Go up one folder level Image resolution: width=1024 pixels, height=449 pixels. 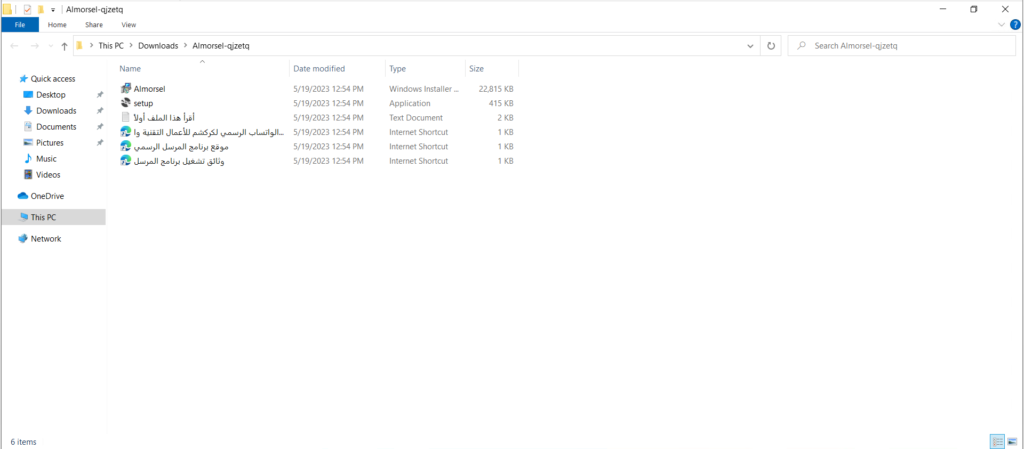[64, 46]
